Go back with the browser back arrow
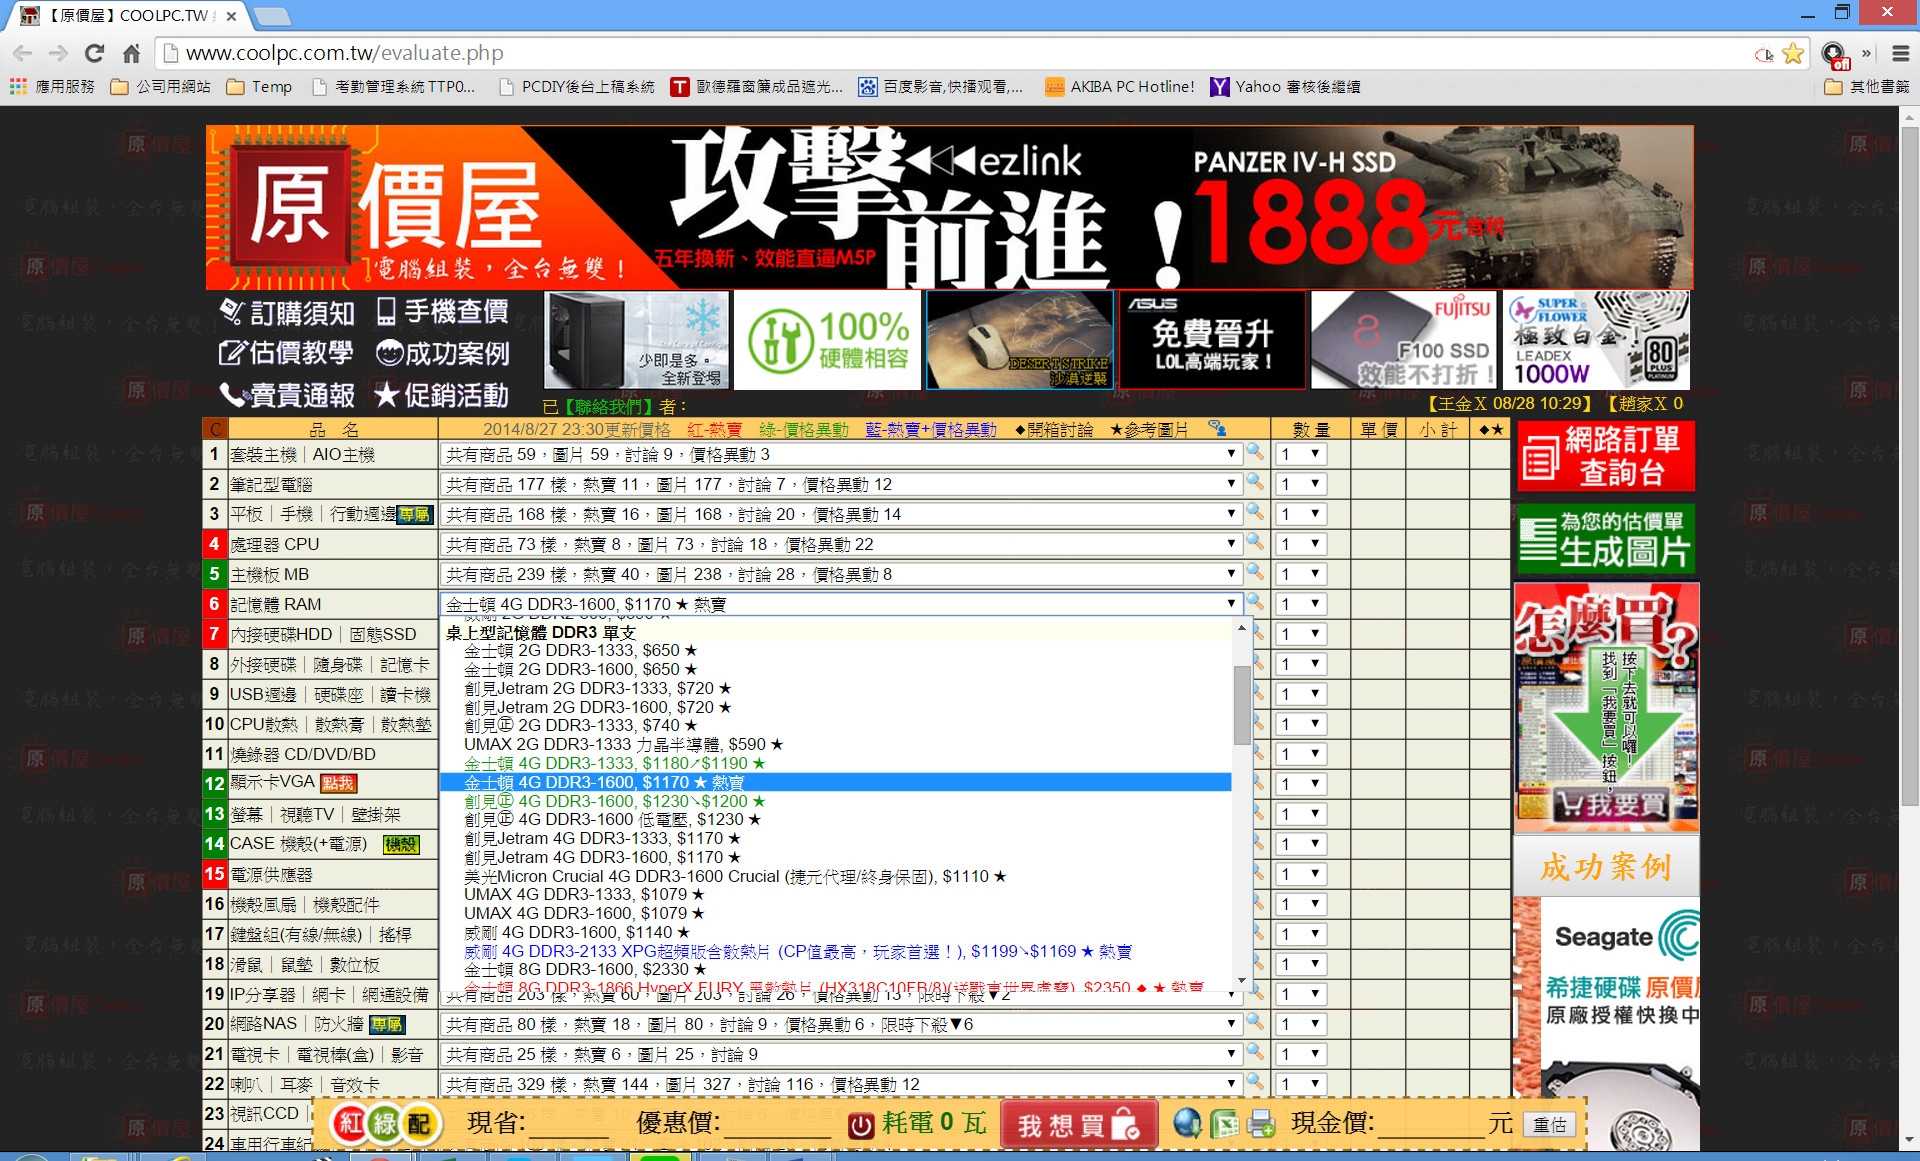This screenshot has height=1161, width=1920. pos(23,53)
